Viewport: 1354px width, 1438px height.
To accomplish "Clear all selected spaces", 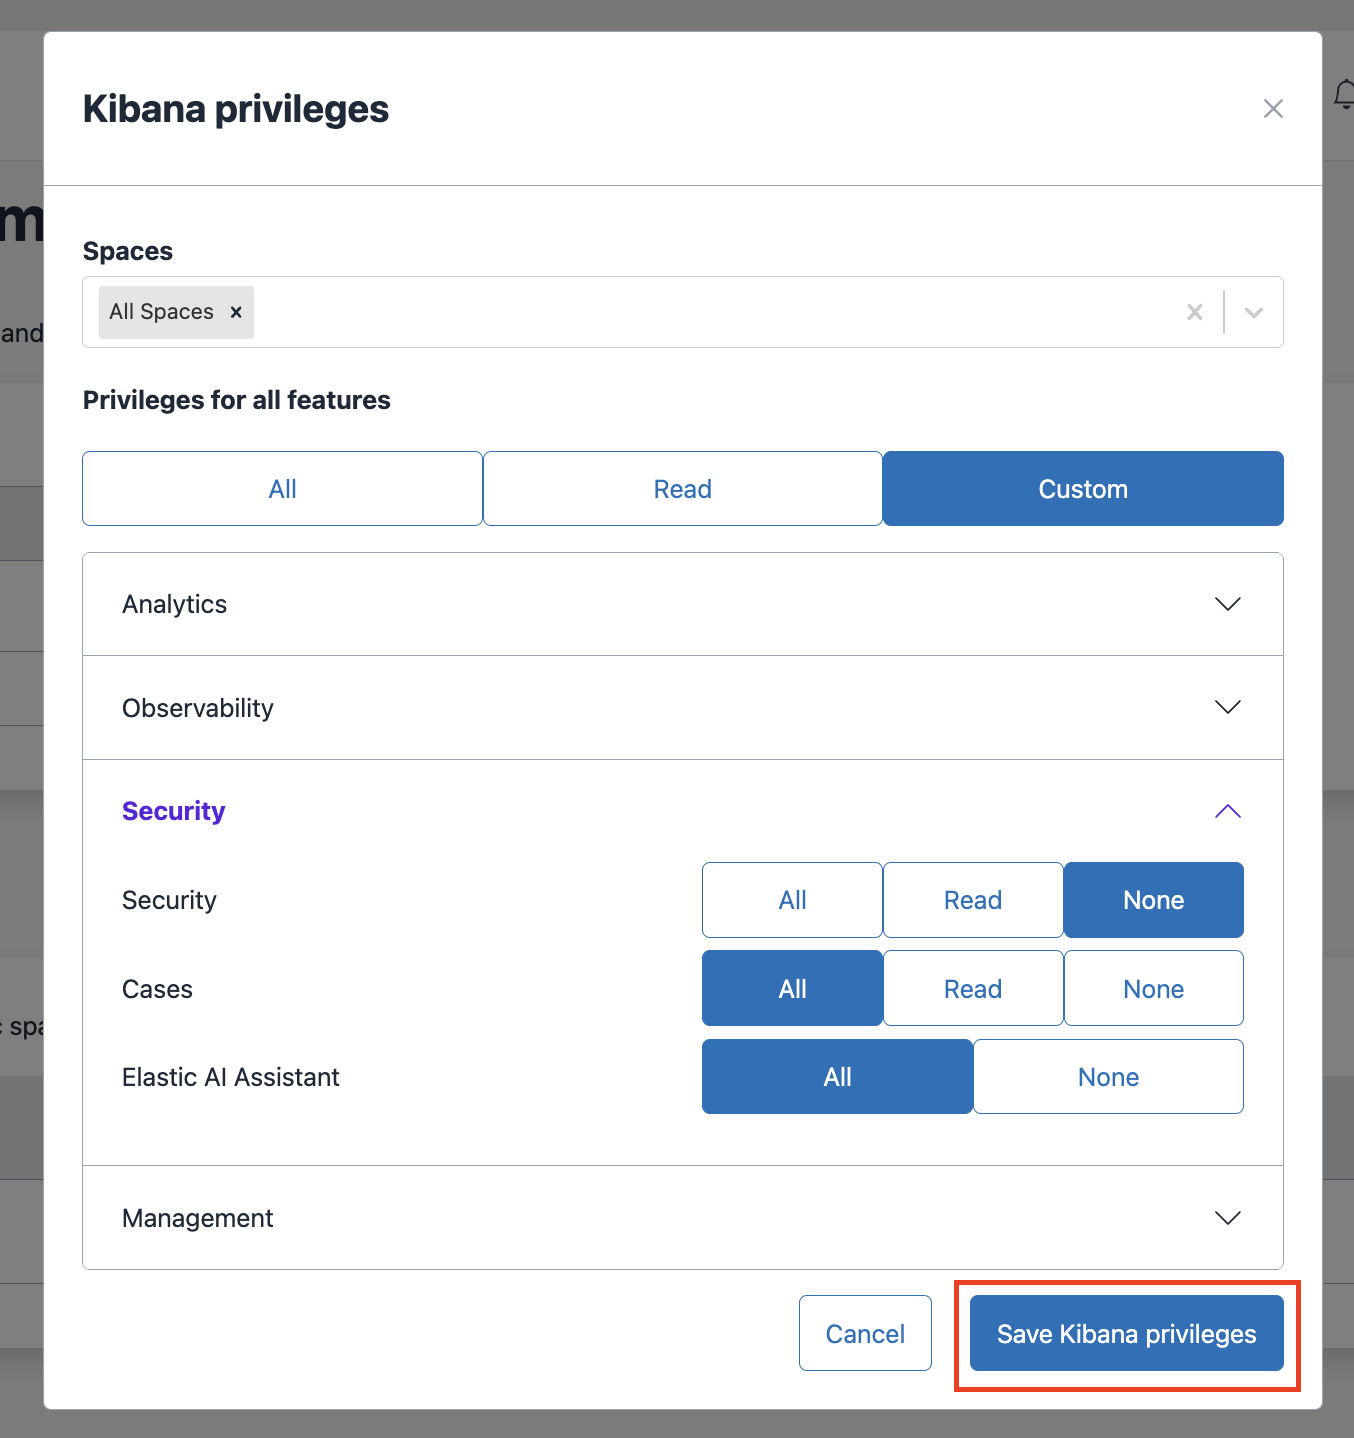I will 1194,312.
